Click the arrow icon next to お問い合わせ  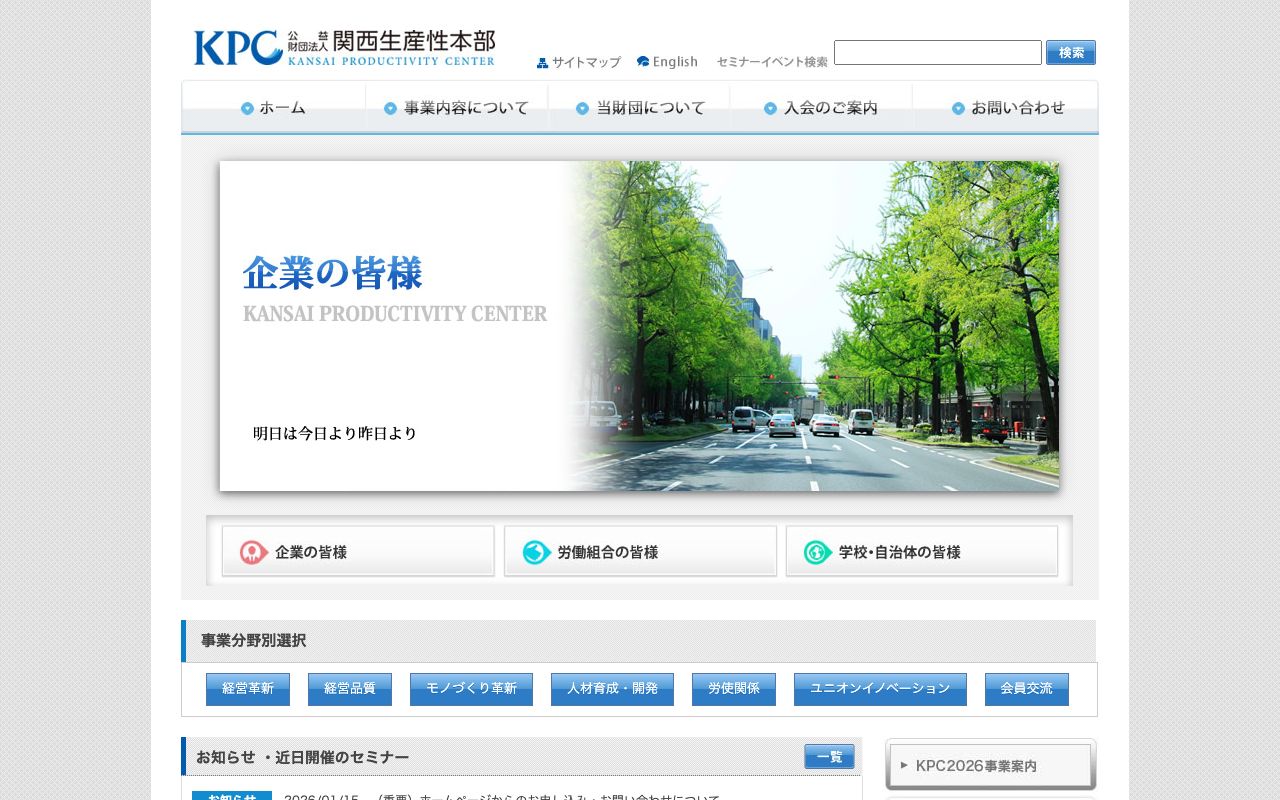click(958, 108)
